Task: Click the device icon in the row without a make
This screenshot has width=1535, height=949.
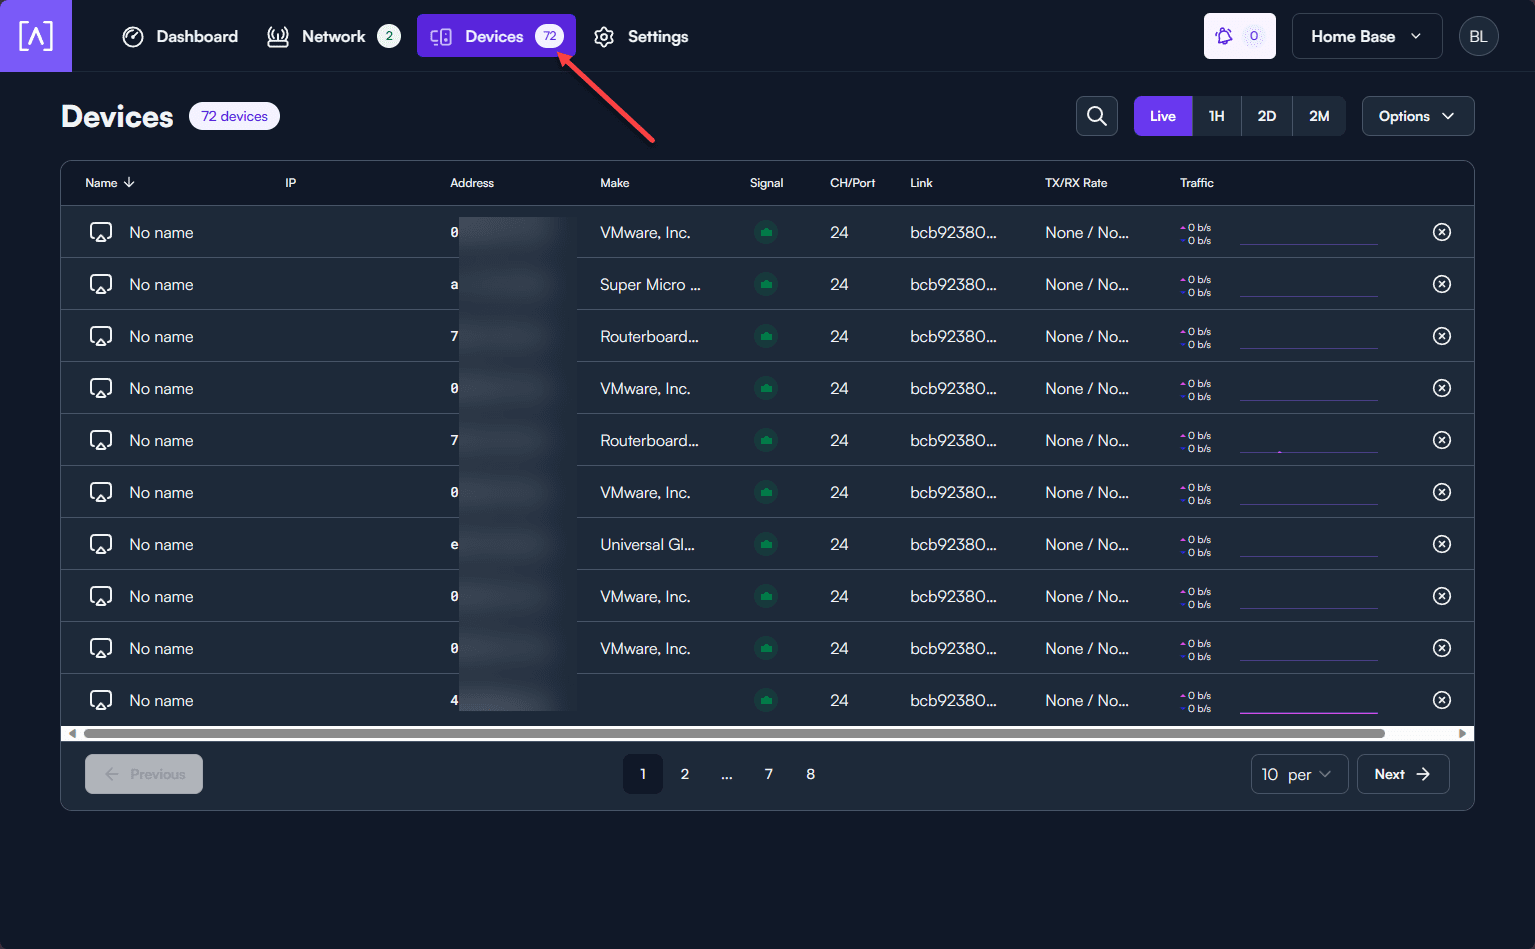Action: pyautogui.click(x=101, y=700)
